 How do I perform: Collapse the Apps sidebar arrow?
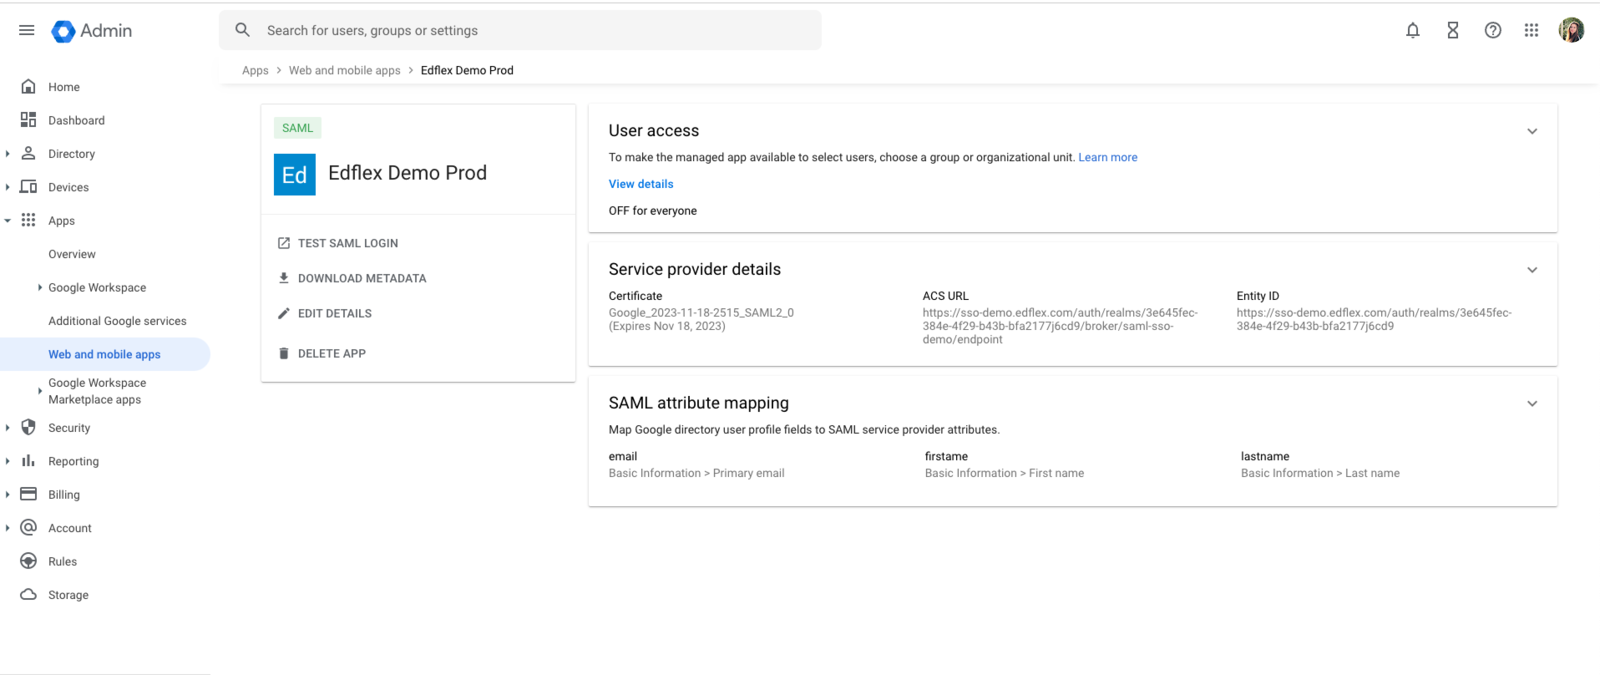(x=8, y=221)
